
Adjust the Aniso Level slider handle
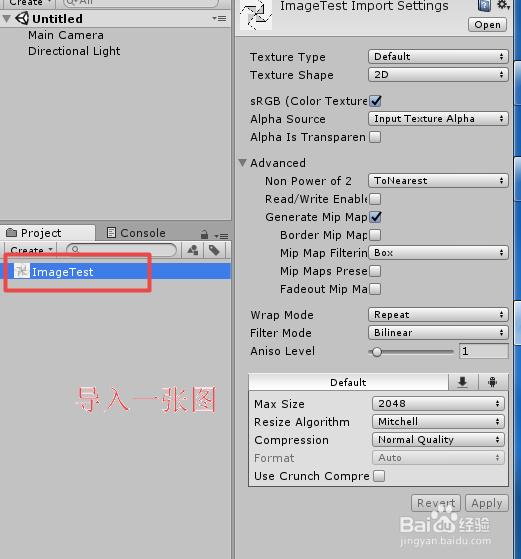tap(377, 352)
